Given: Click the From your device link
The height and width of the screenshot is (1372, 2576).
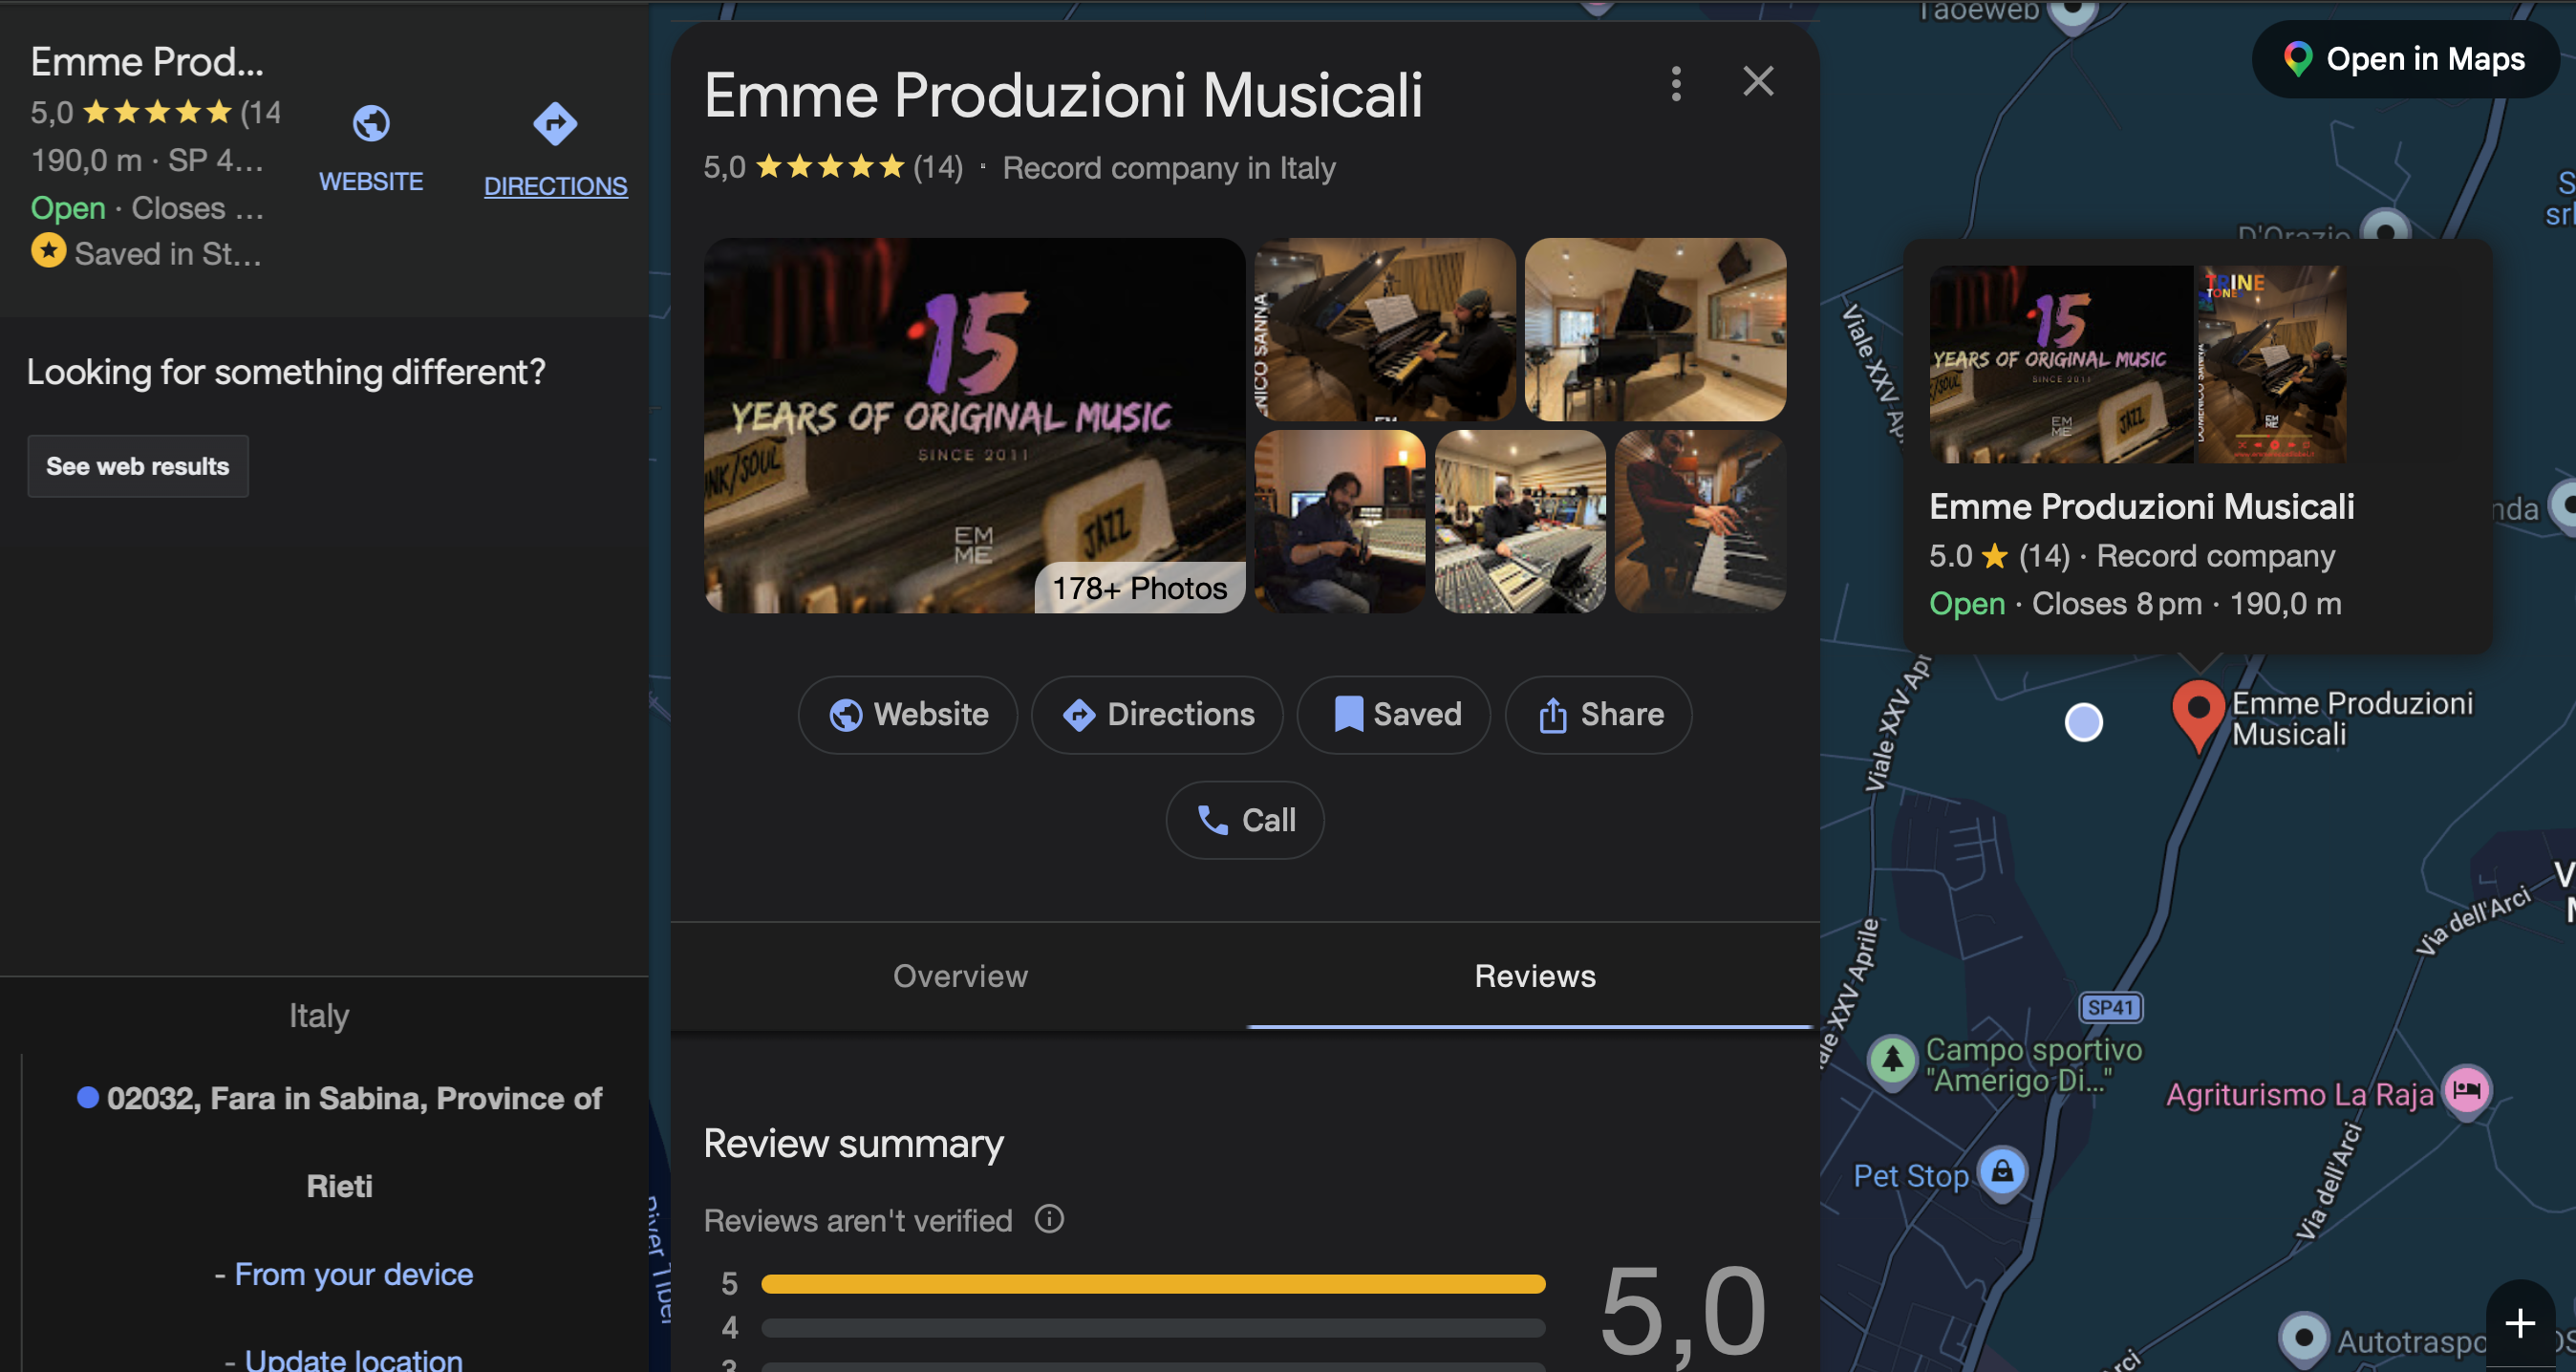Looking at the screenshot, I should pos(353,1274).
